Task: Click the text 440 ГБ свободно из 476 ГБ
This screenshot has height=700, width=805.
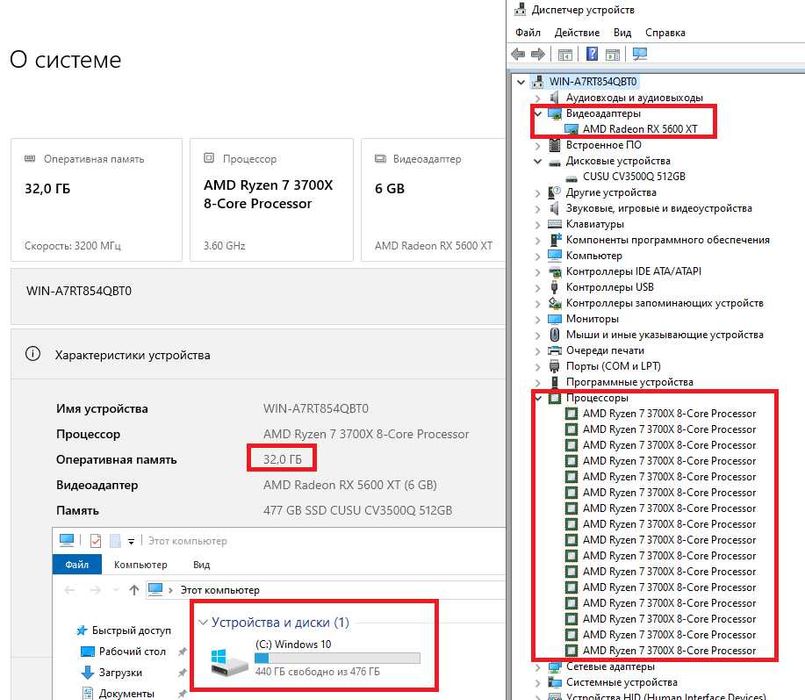Action: click(x=317, y=671)
